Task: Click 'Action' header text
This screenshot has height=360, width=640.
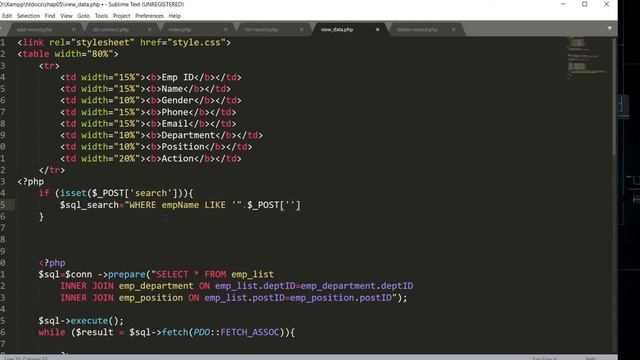Action: [x=178, y=158]
